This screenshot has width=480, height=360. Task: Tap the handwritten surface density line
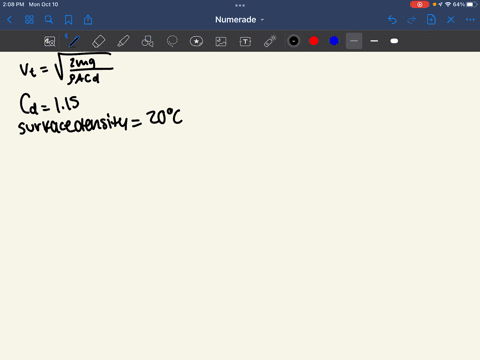[100, 121]
